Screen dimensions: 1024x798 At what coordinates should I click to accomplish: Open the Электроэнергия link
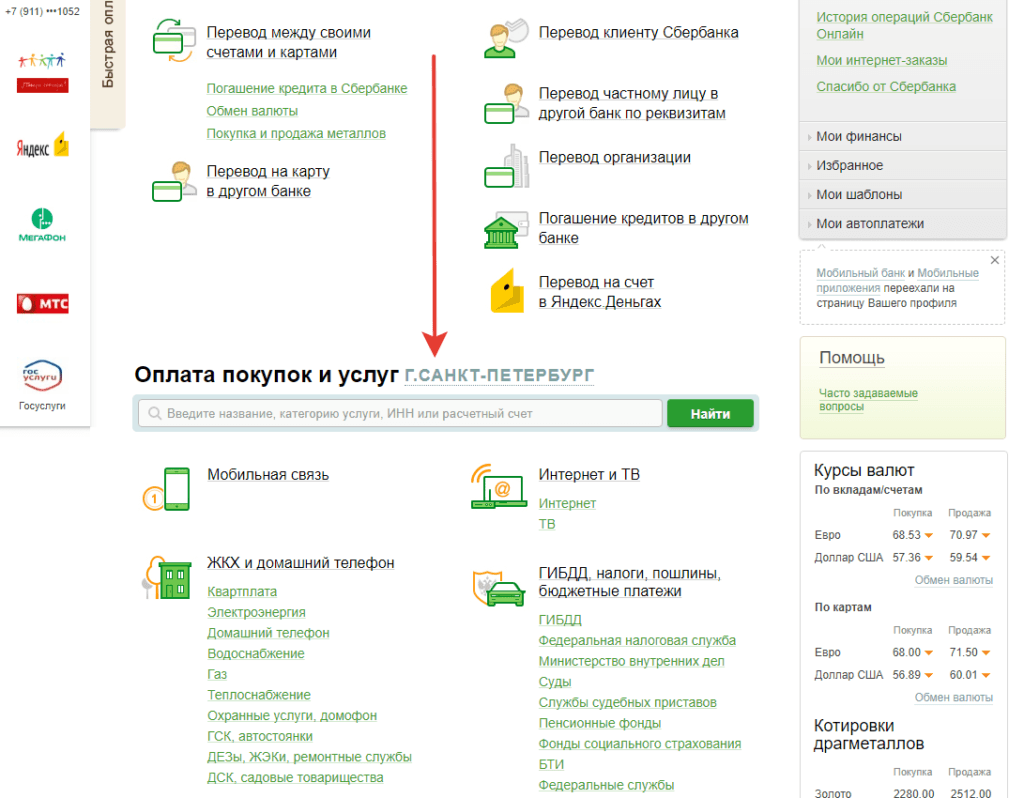tap(256, 612)
